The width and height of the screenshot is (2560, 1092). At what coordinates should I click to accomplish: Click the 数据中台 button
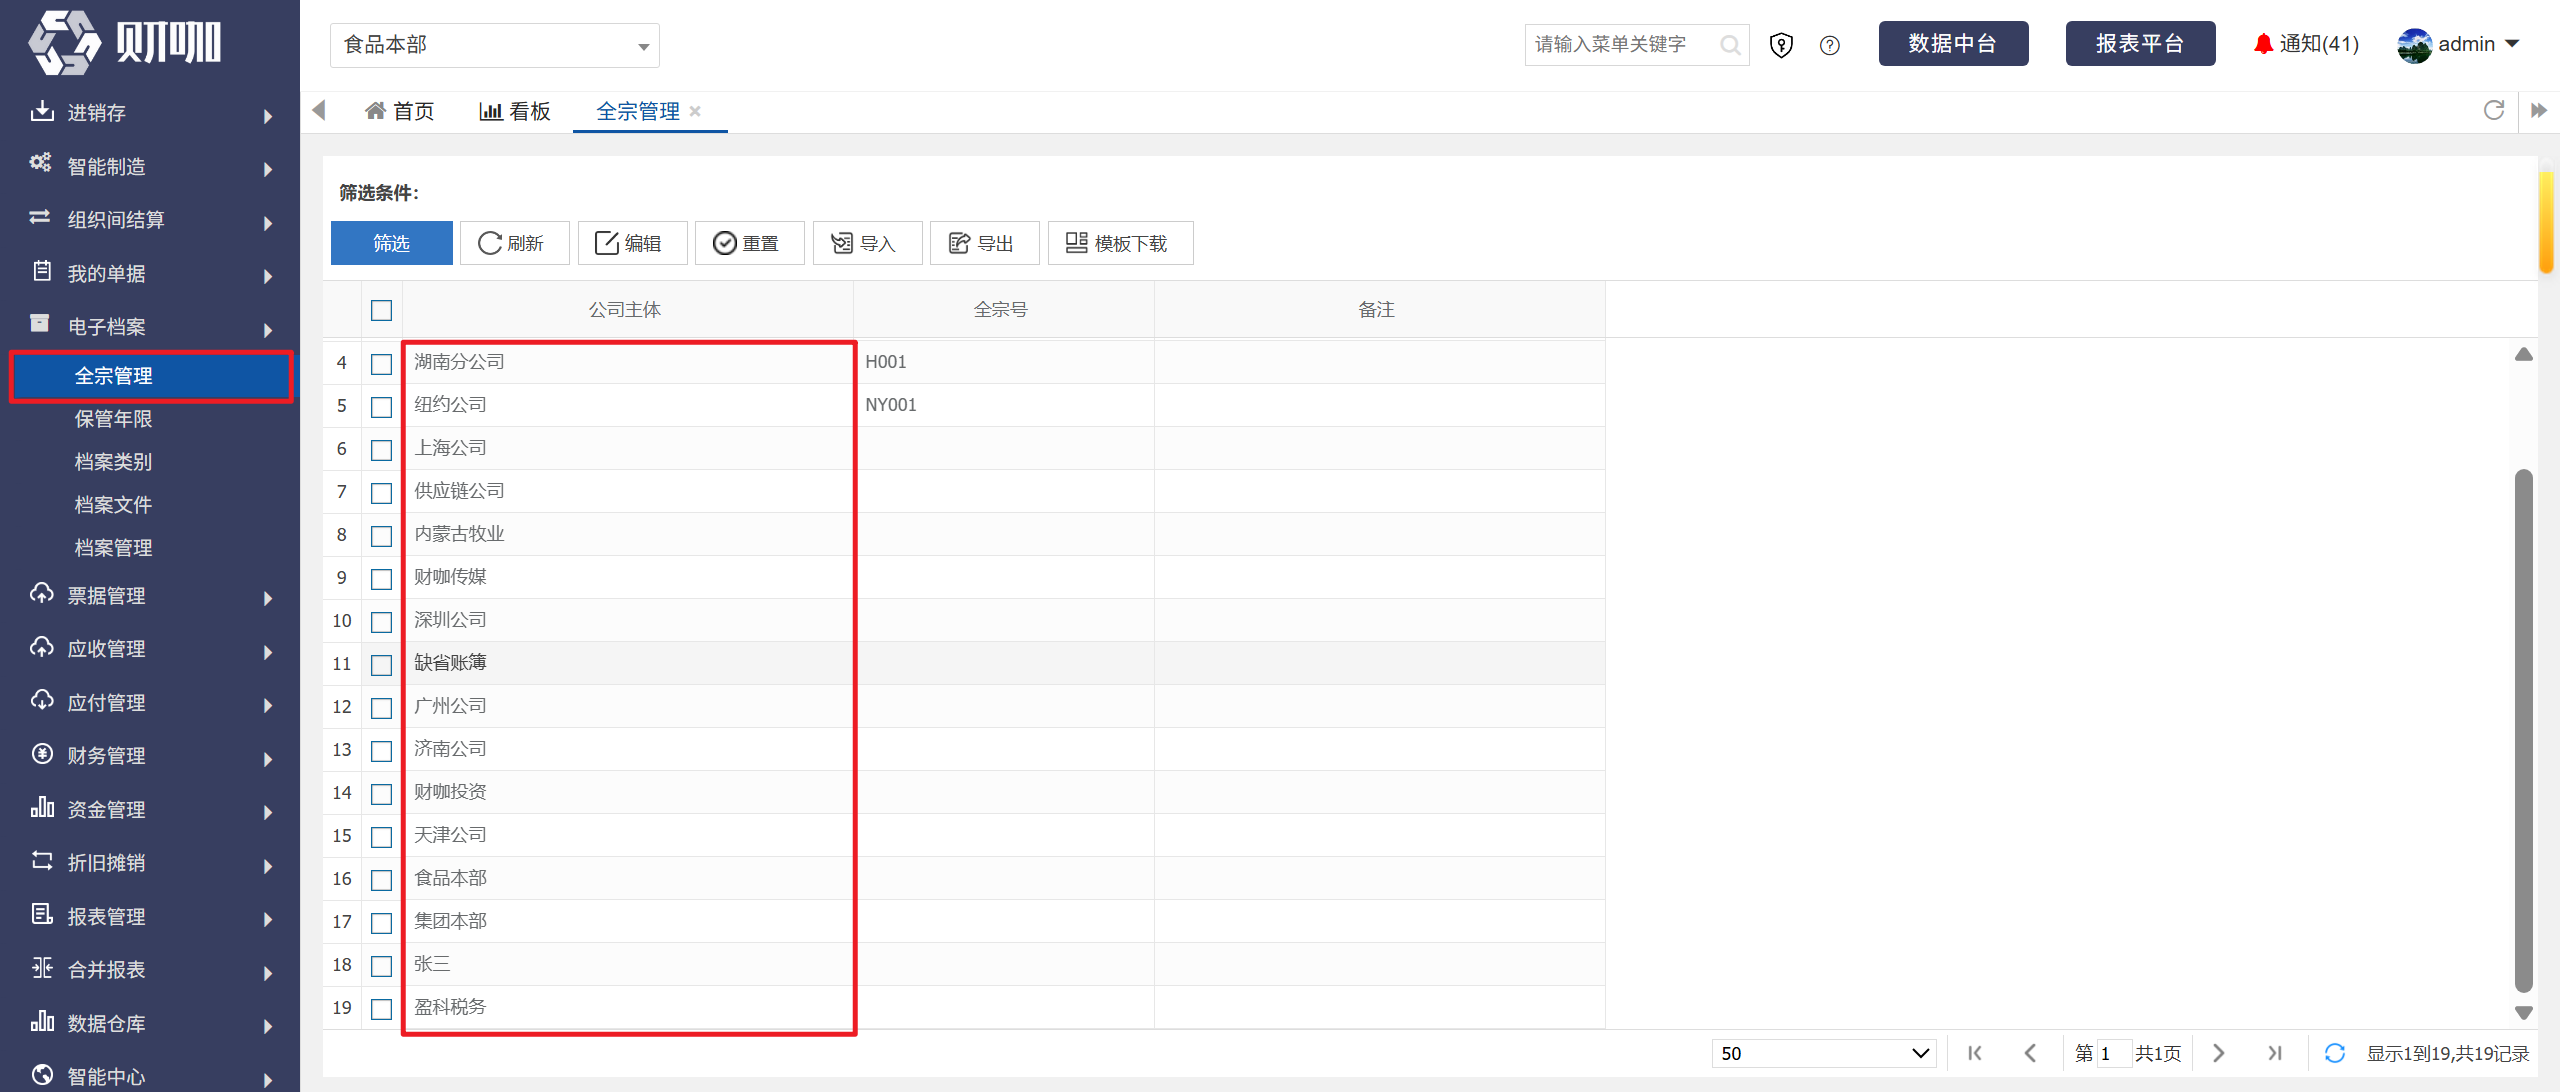[1953, 44]
